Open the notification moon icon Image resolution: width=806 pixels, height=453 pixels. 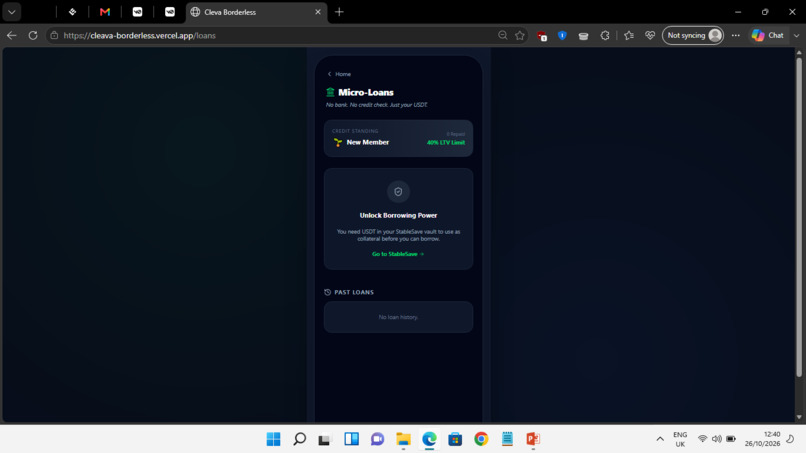[x=791, y=439]
